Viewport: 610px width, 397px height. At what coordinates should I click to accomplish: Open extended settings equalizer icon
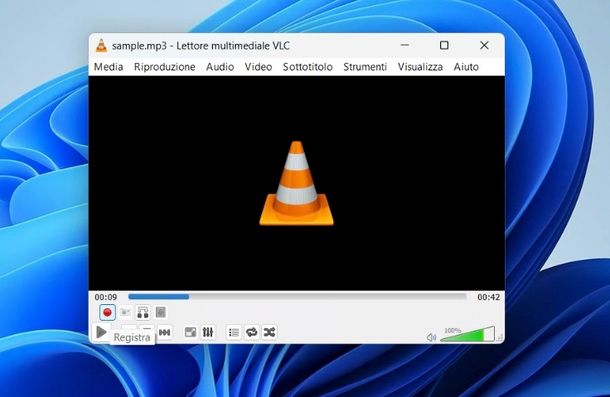coord(208,332)
